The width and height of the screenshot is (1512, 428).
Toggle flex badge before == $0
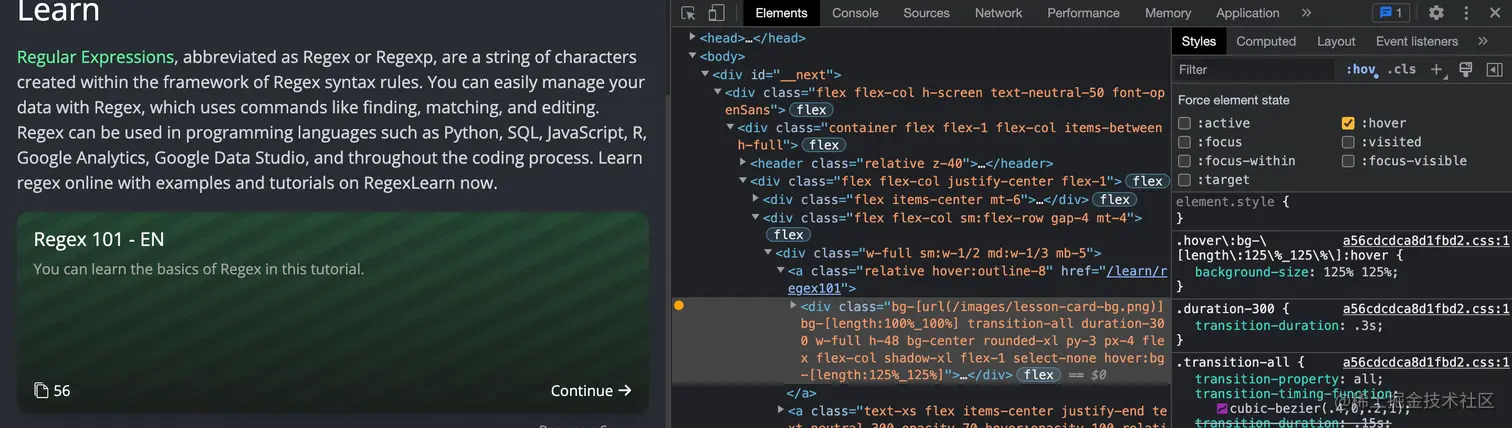(x=1038, y=375)
